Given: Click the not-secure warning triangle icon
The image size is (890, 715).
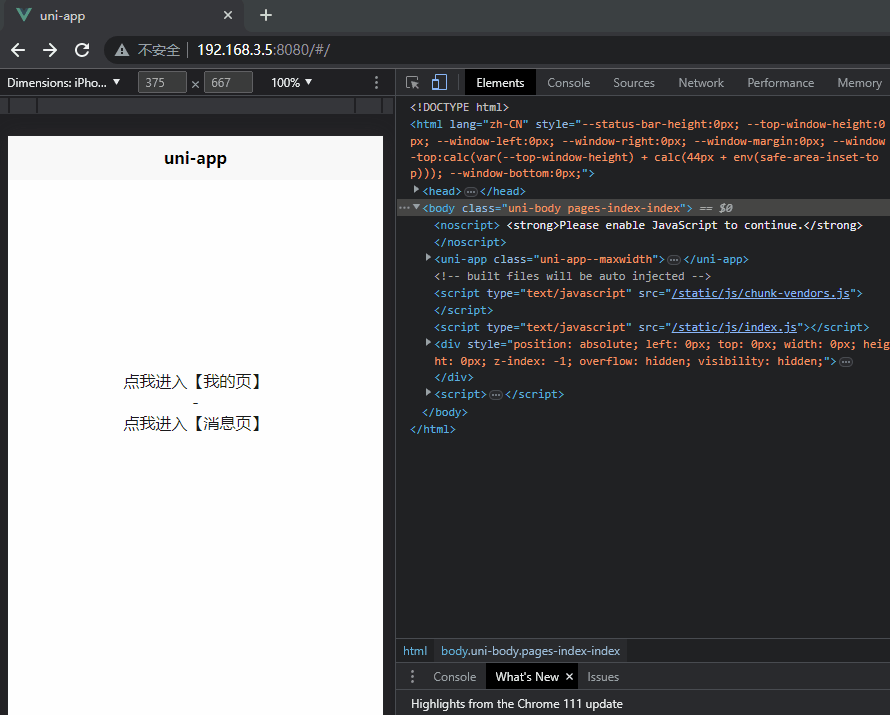Looking at the screenshot, I should [x=122, y=51].
